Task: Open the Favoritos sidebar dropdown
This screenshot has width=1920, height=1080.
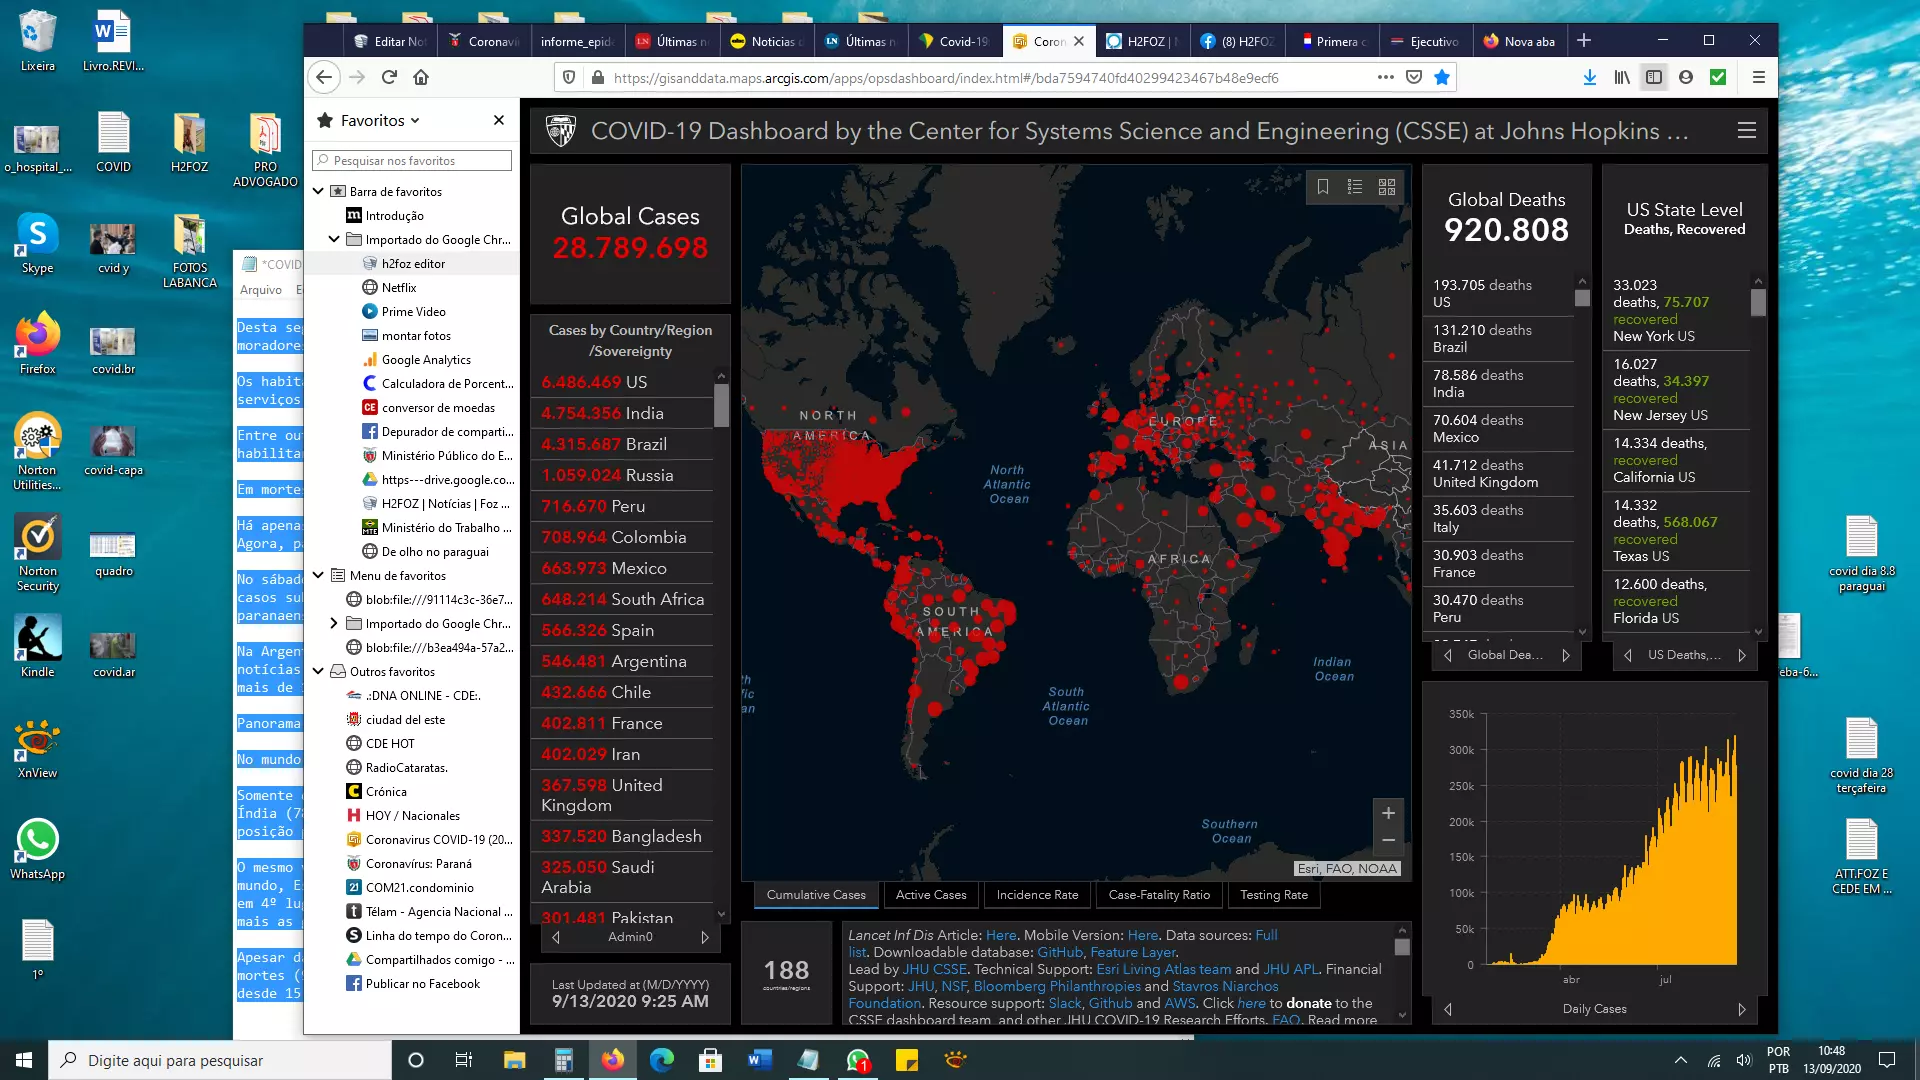Action: tap(381, 120)
